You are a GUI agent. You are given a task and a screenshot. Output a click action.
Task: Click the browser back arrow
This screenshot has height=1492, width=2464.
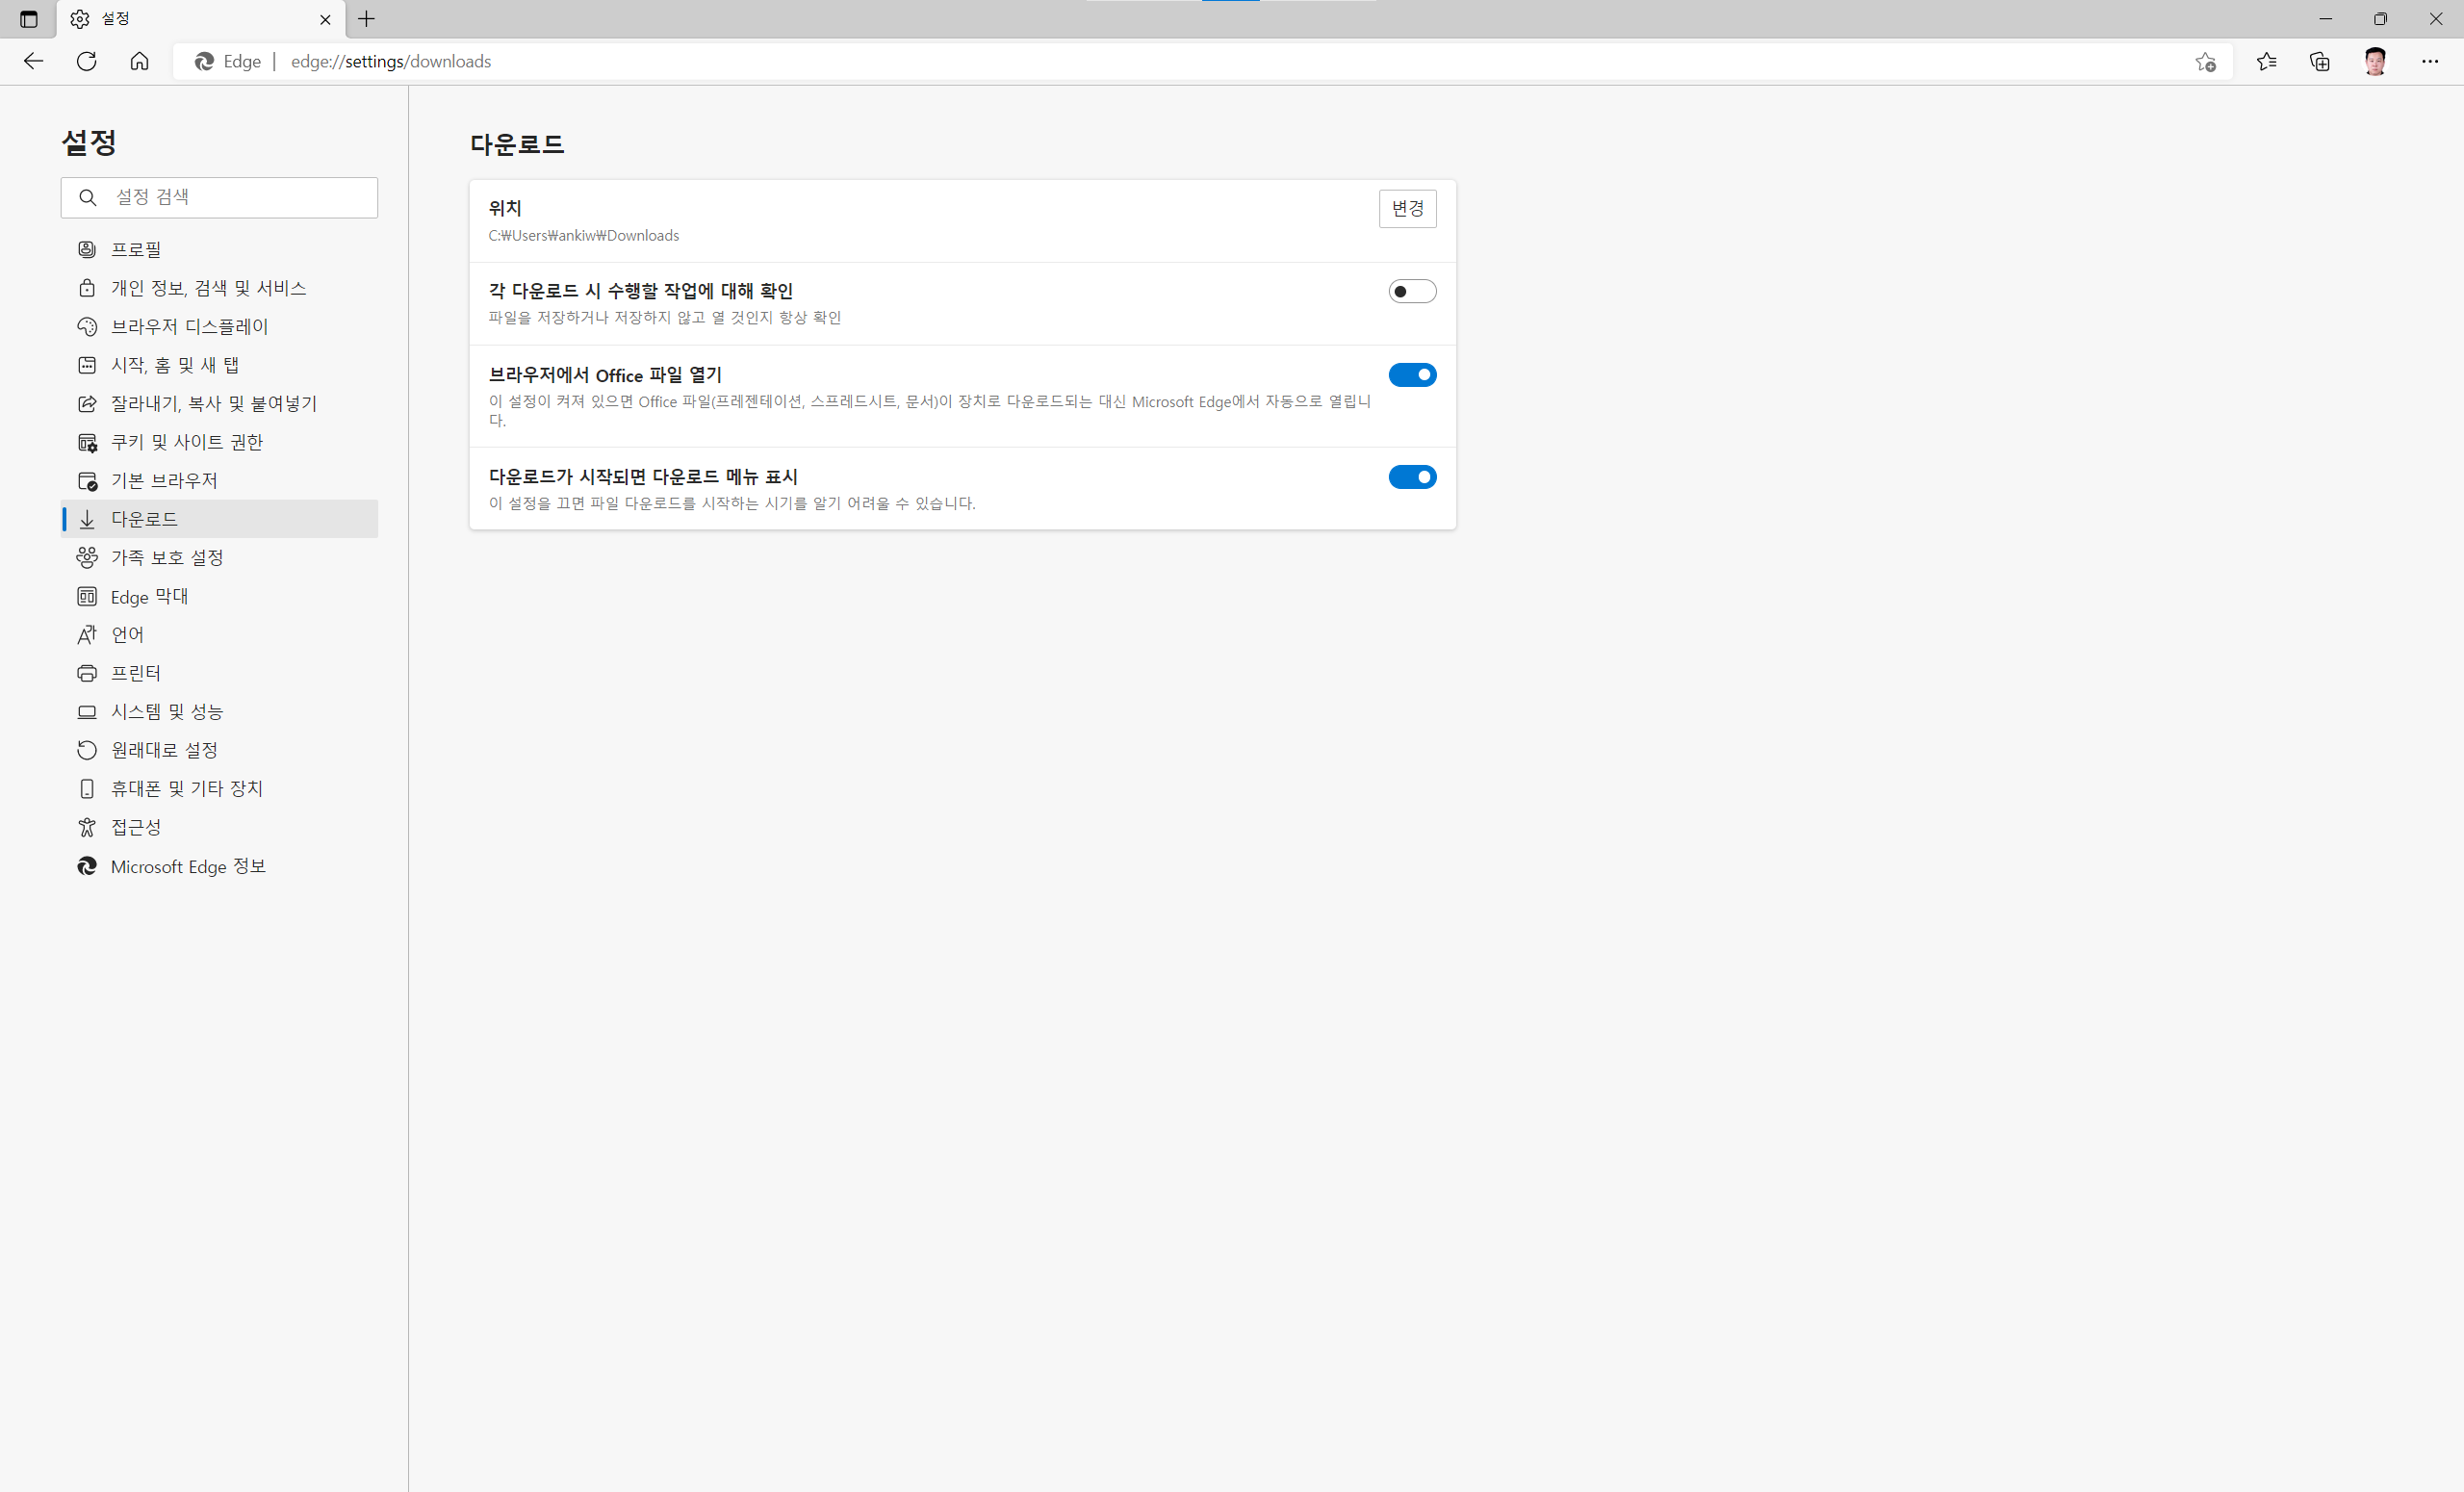click(x=33, y=61)
